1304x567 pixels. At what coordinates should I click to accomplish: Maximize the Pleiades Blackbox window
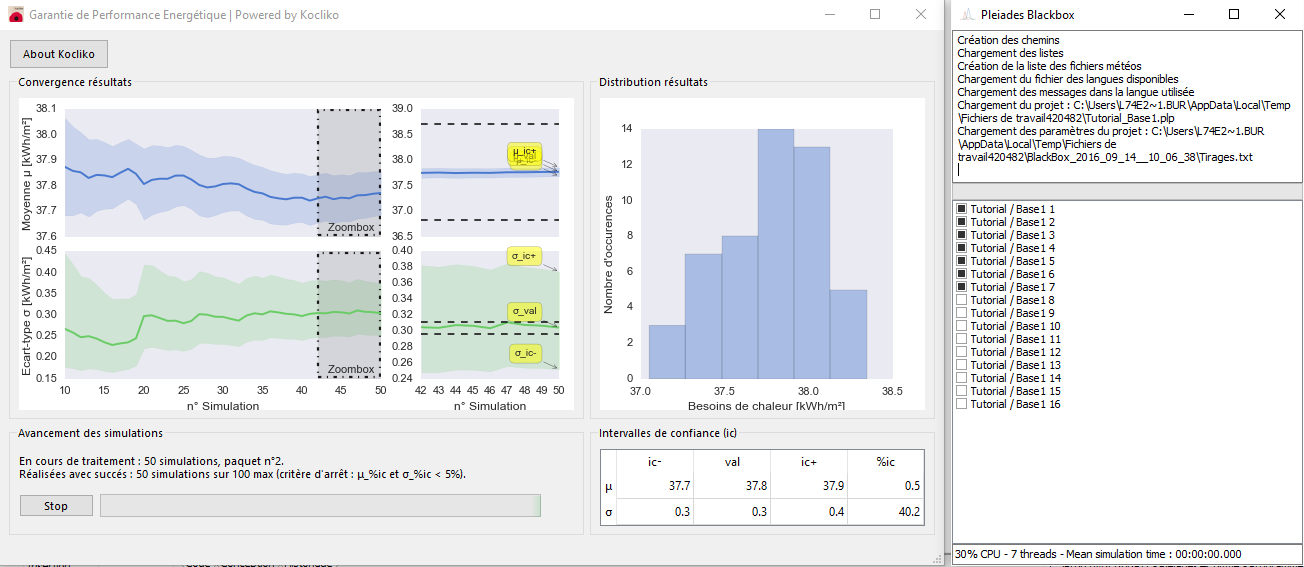coord(1234,15)
